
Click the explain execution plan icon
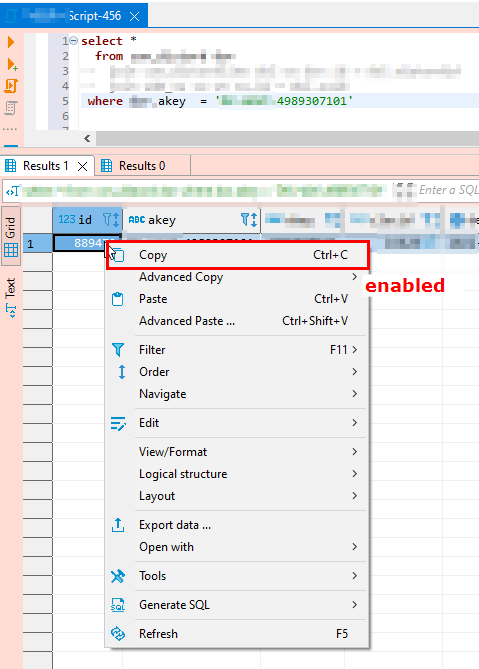pos(11,108)
